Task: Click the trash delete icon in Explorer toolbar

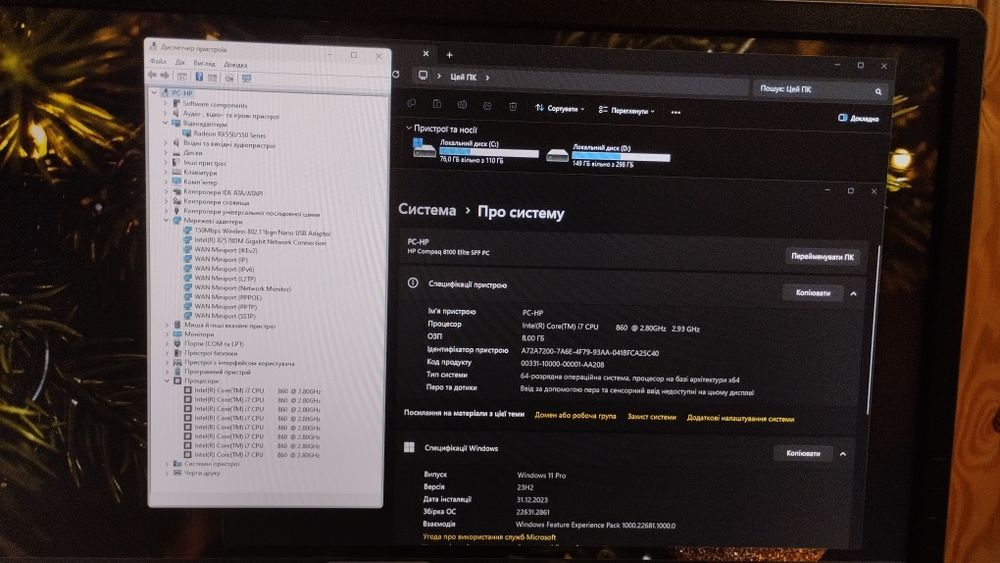Action: (x=513, y=106)
